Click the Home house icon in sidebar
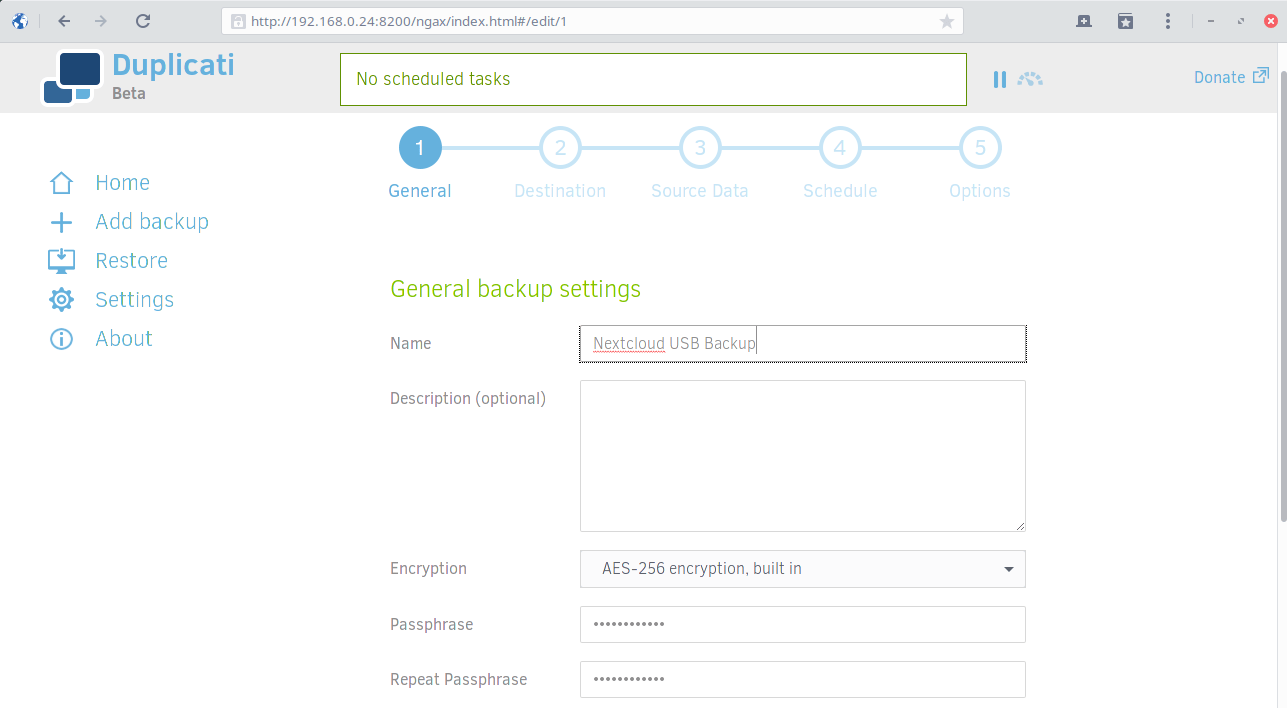Viewport: 1287px width, 708px height. (61, 183)
